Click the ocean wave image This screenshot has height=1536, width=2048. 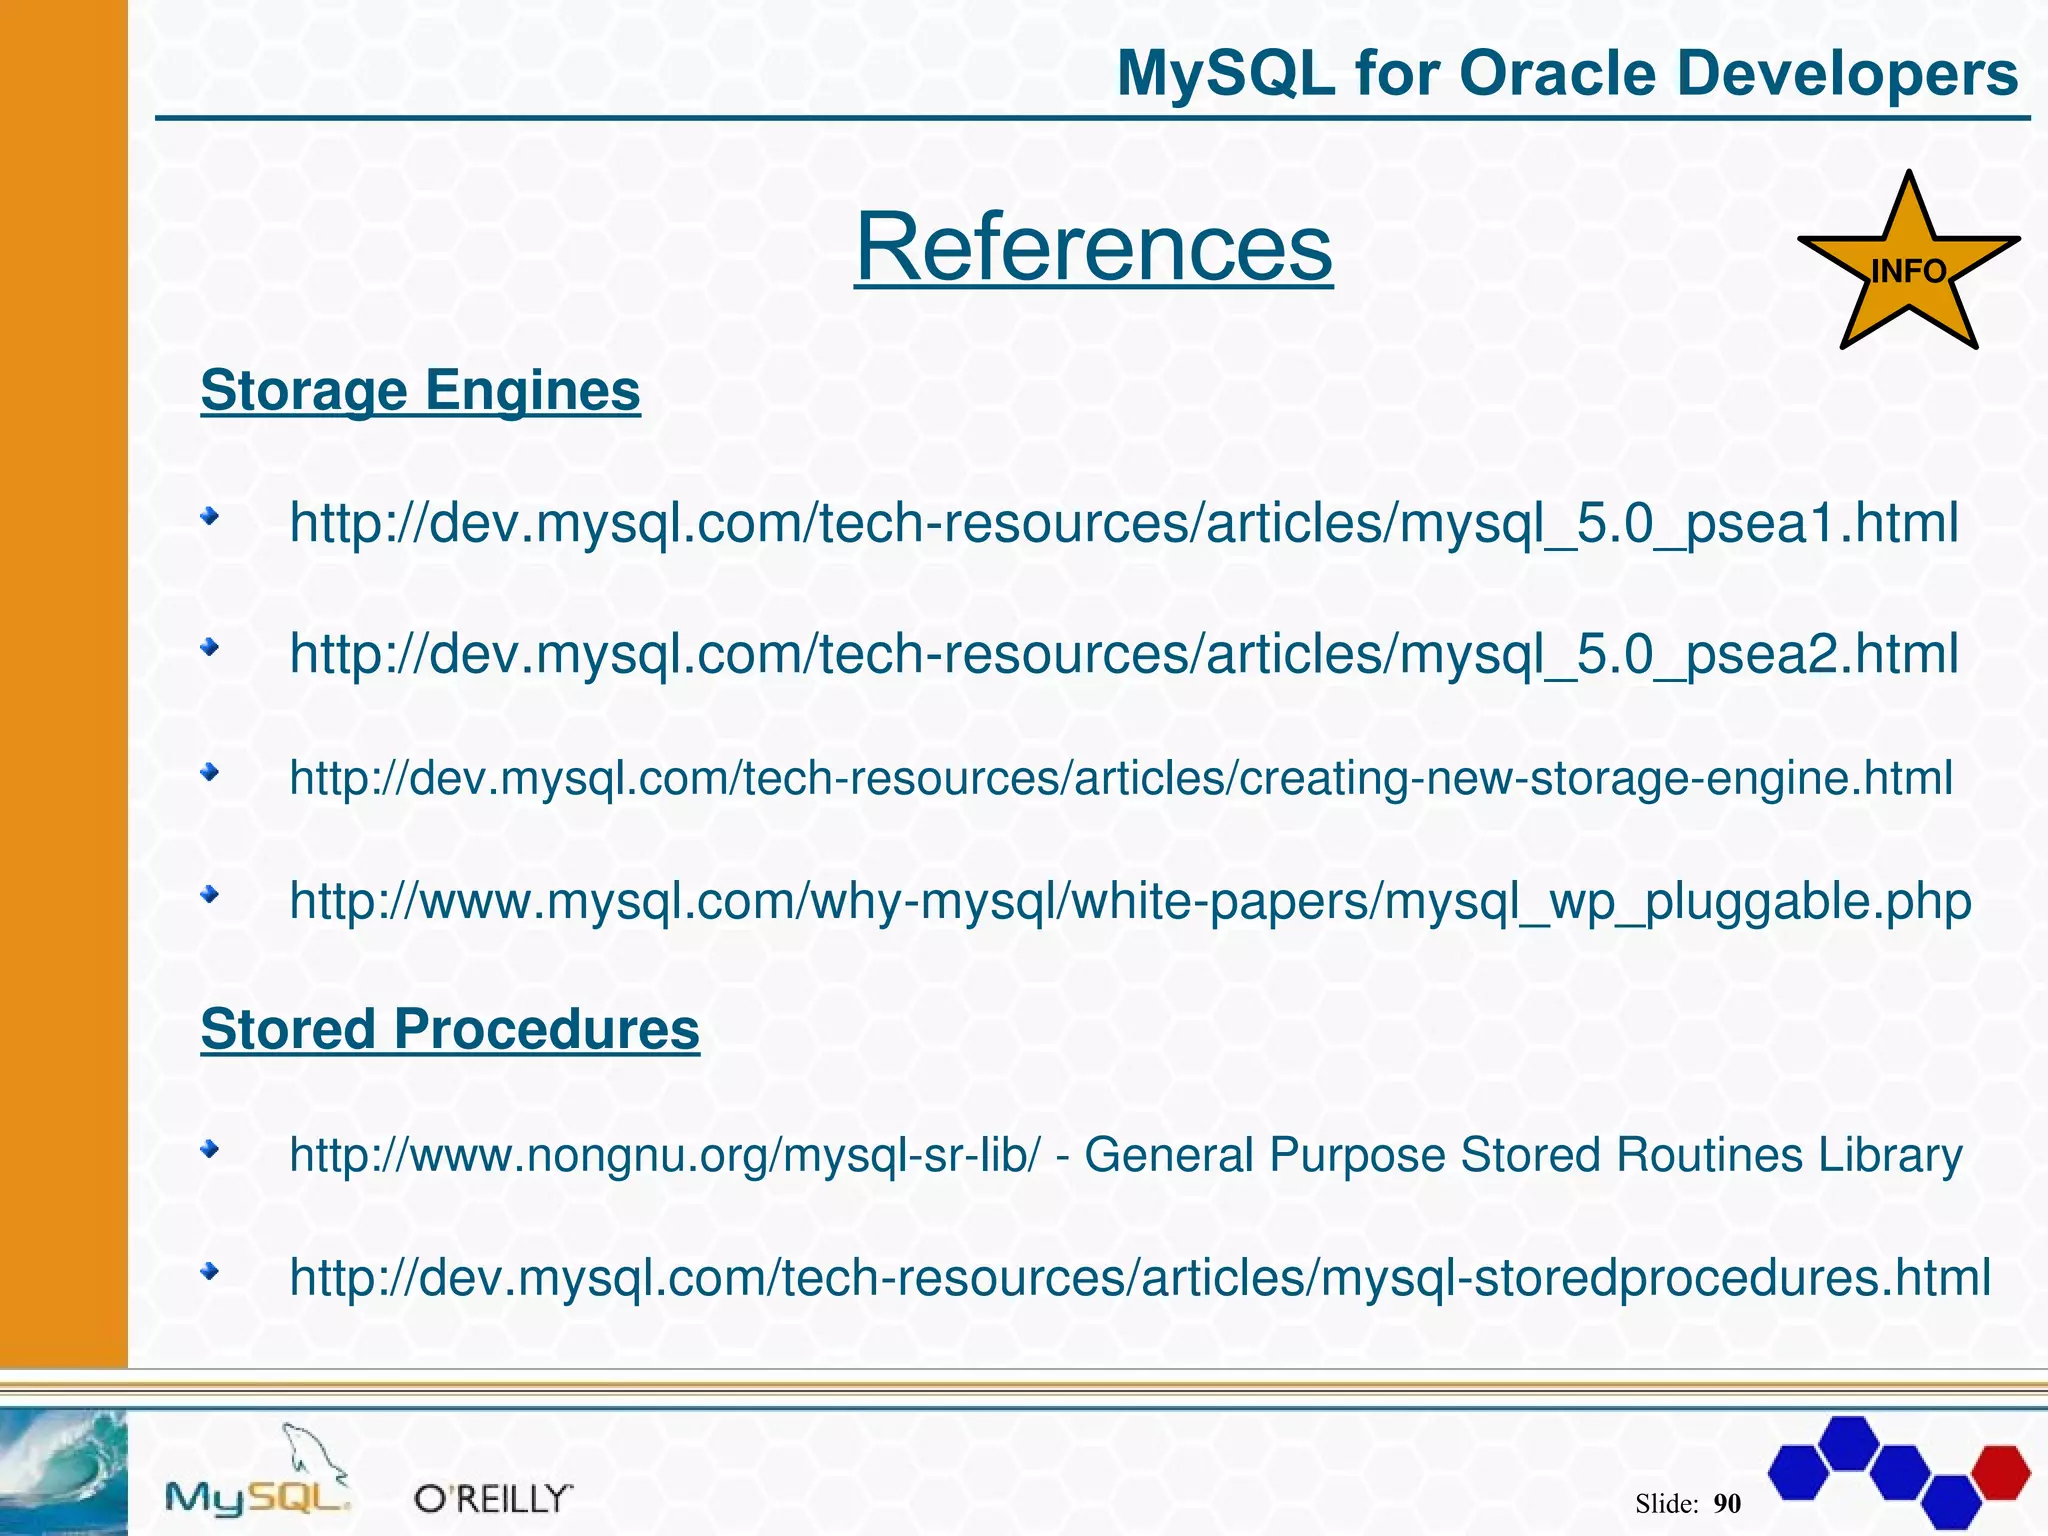pyautogui.click(x=64, y=1471)
